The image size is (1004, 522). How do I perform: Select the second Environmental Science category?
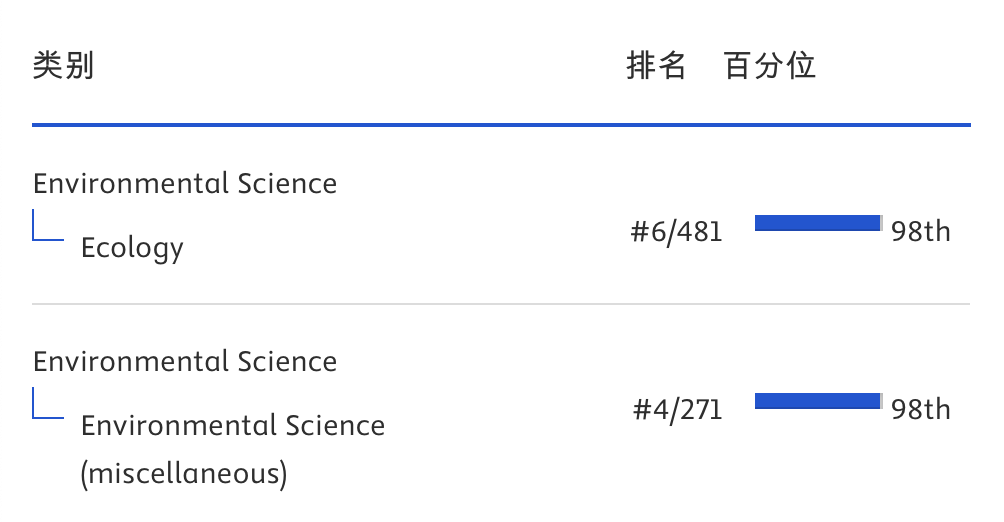click(x=185, y=362)
